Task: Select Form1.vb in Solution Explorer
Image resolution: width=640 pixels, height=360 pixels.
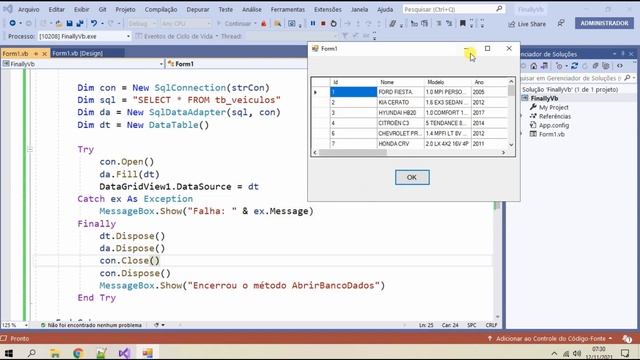Action: (552, 134)
